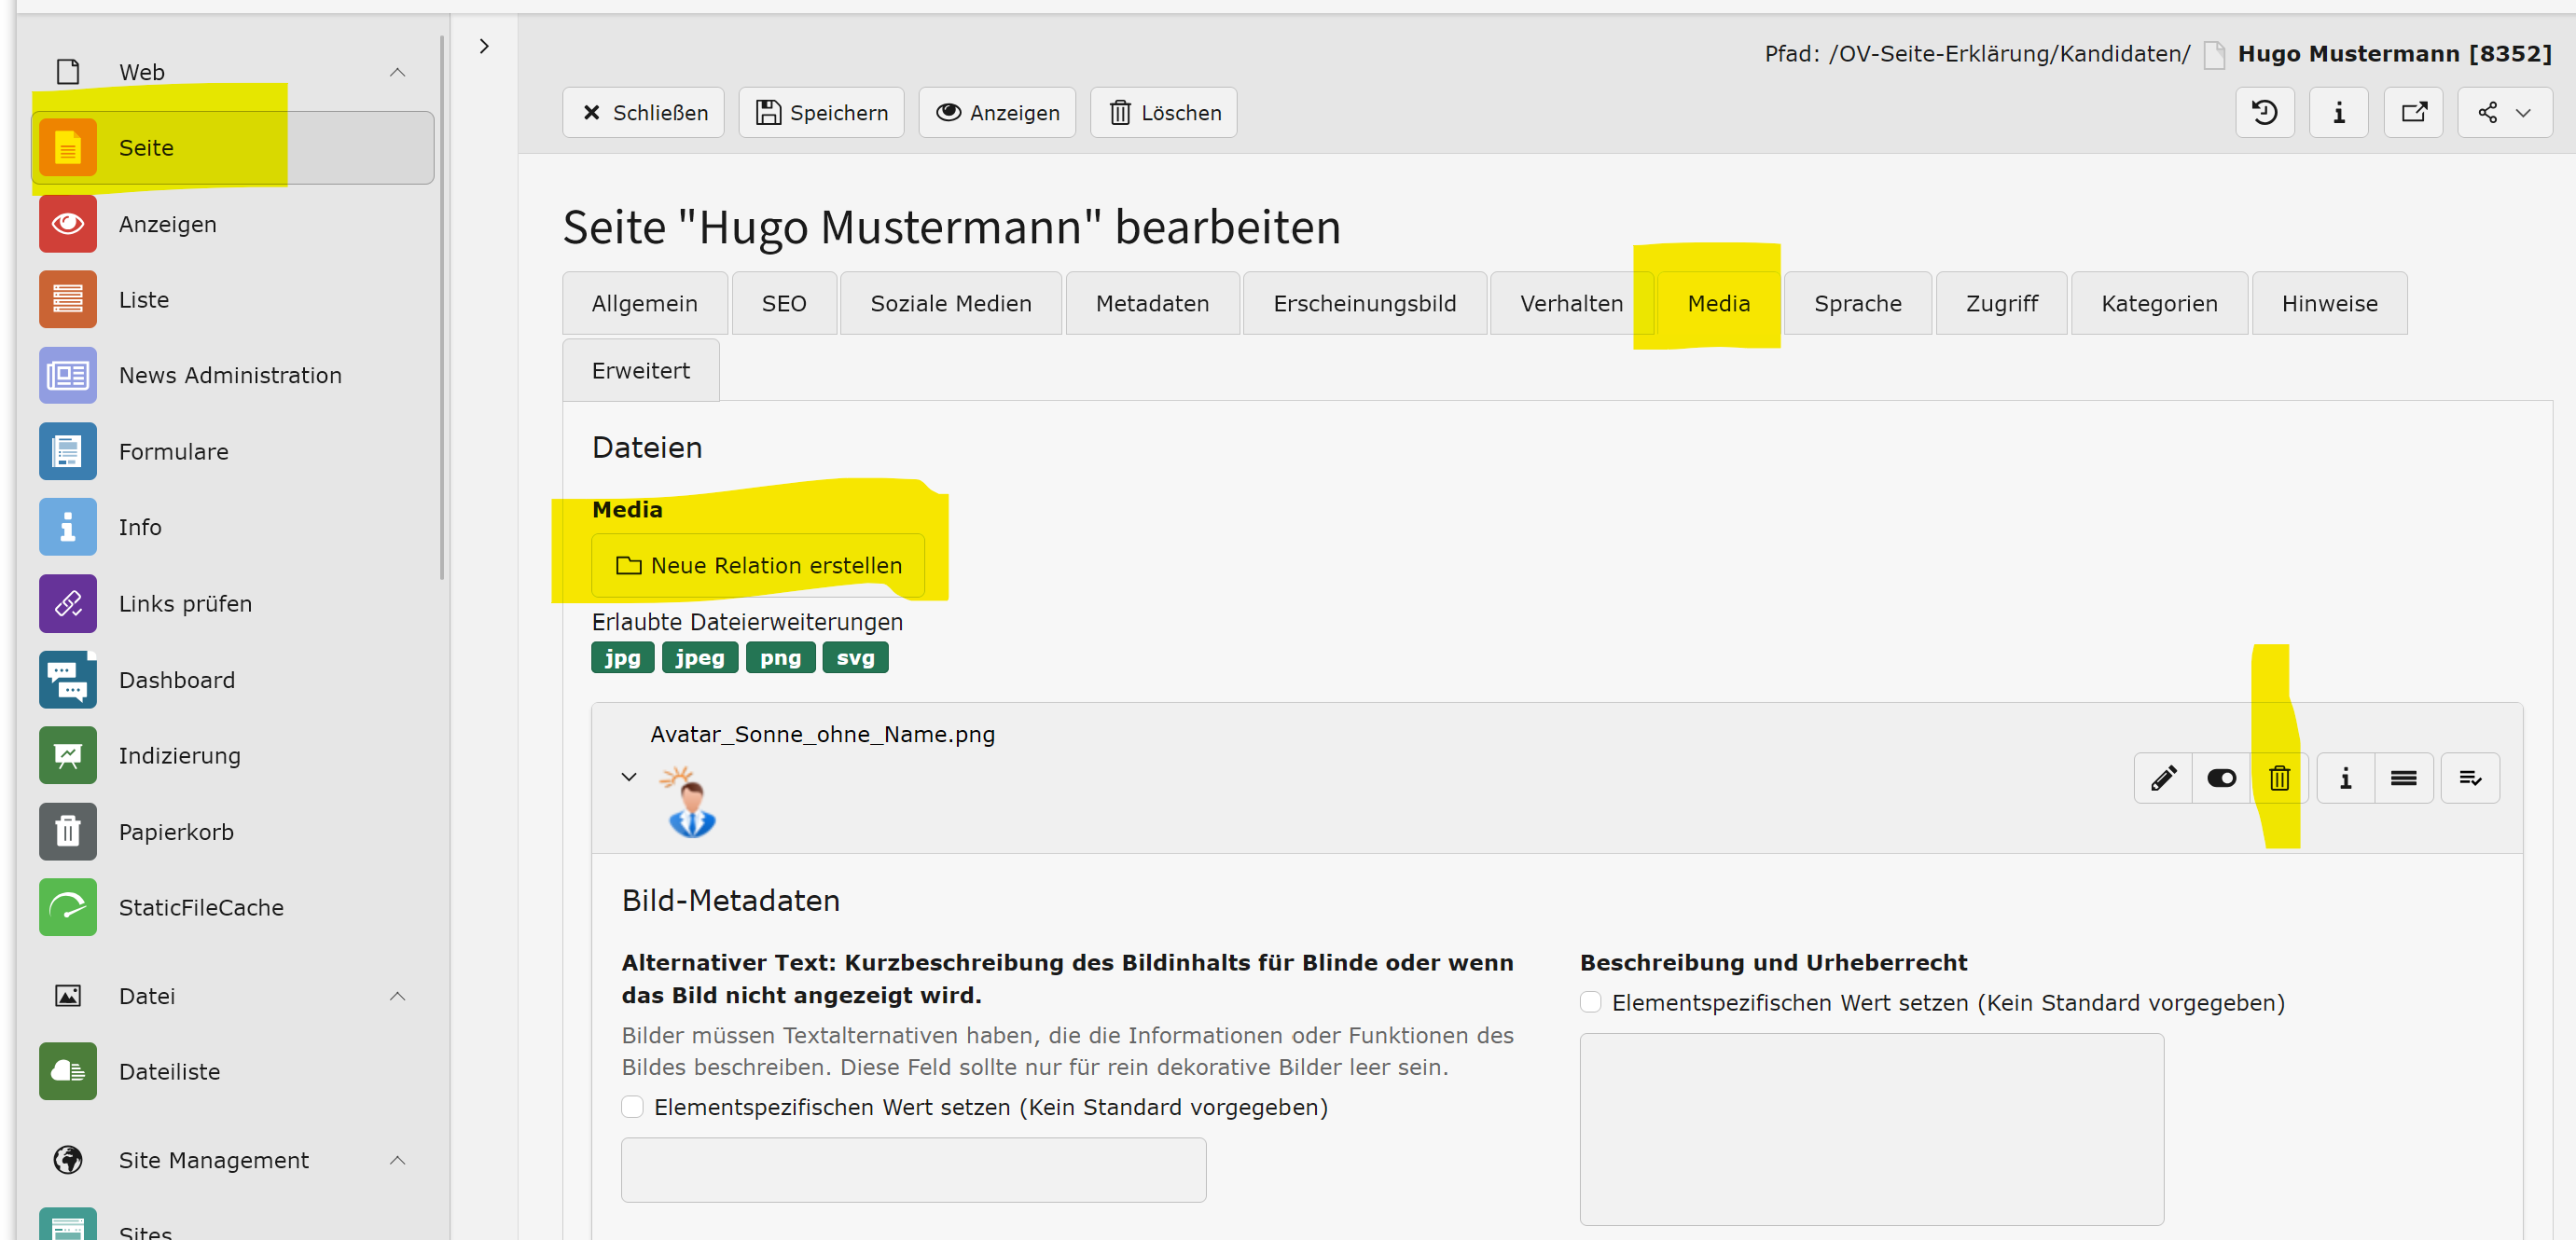Collapse the Site Management group
2576x1240 pixels.
397,1160
